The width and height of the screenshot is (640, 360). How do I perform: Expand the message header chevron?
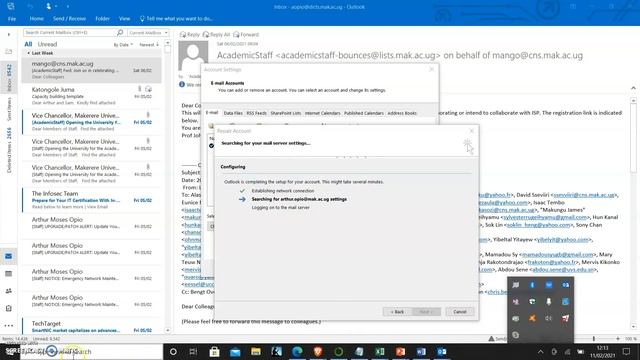click(633, 88)
